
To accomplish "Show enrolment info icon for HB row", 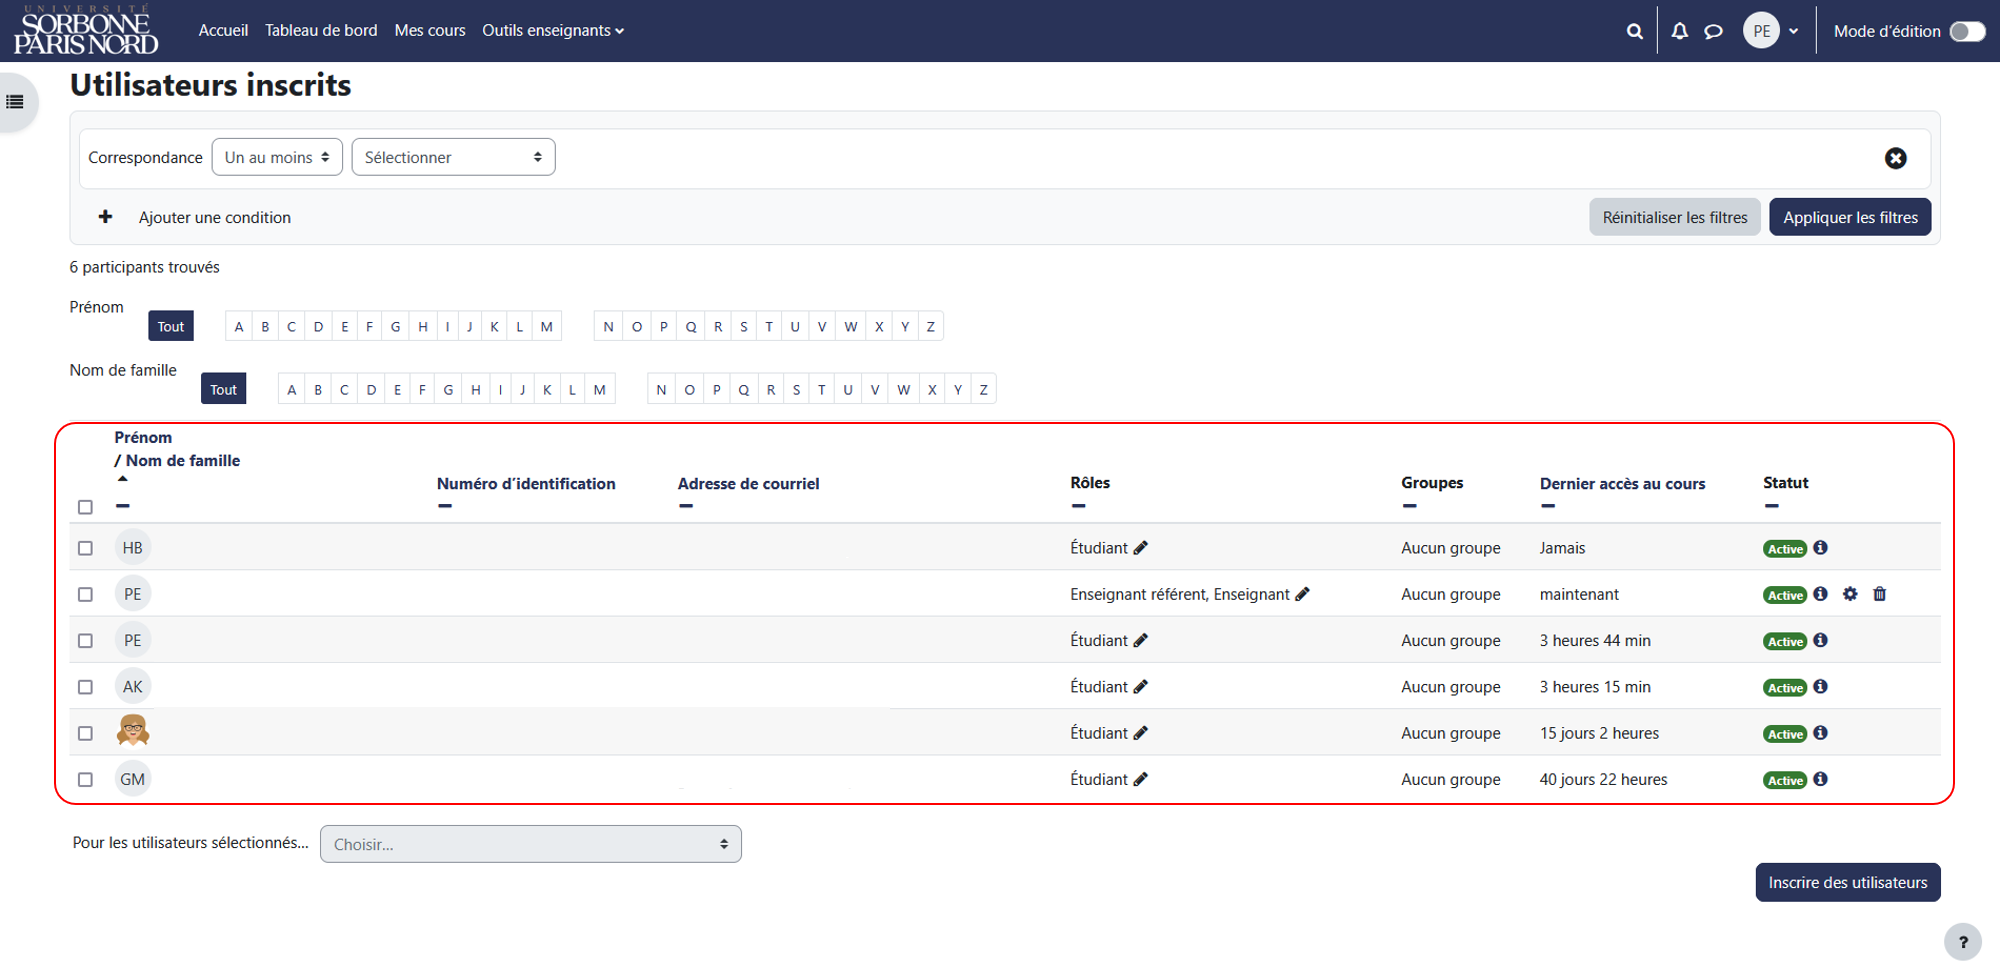I will [1820, 547].
